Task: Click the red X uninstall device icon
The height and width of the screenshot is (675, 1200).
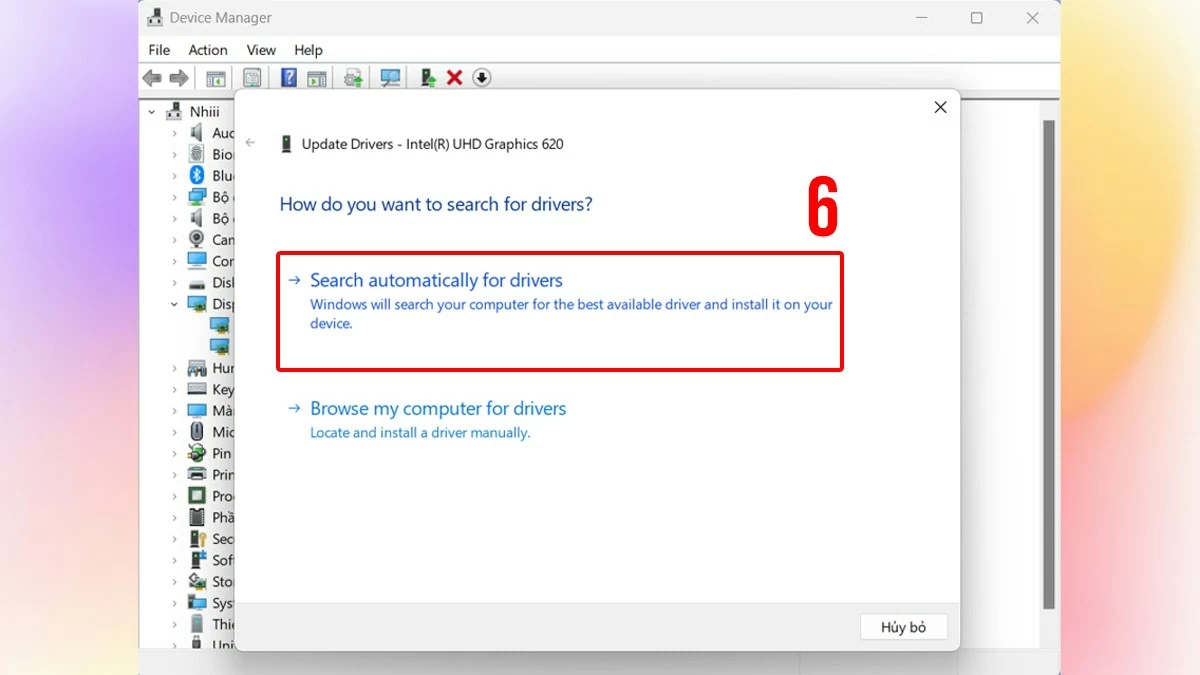Action: (454, 78)
